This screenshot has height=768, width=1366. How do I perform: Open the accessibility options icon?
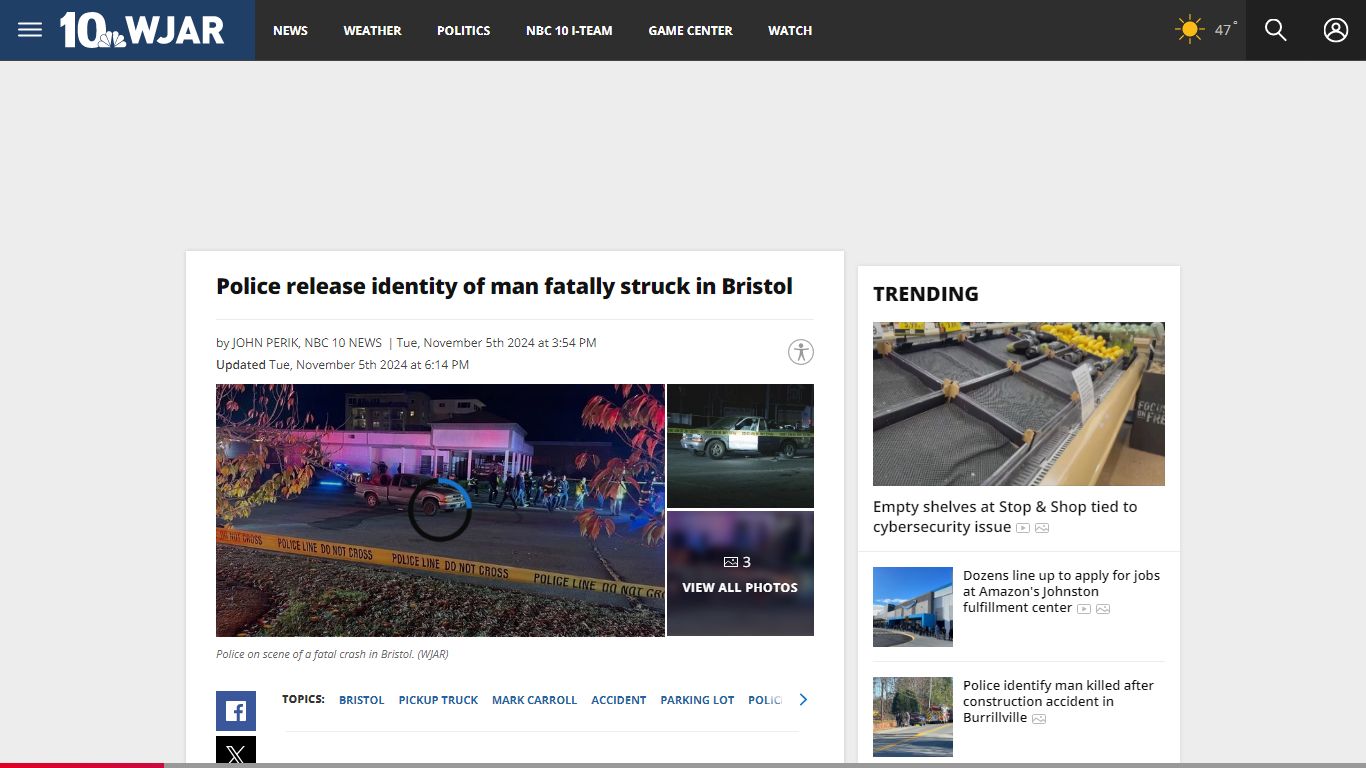tap(801, 352)
